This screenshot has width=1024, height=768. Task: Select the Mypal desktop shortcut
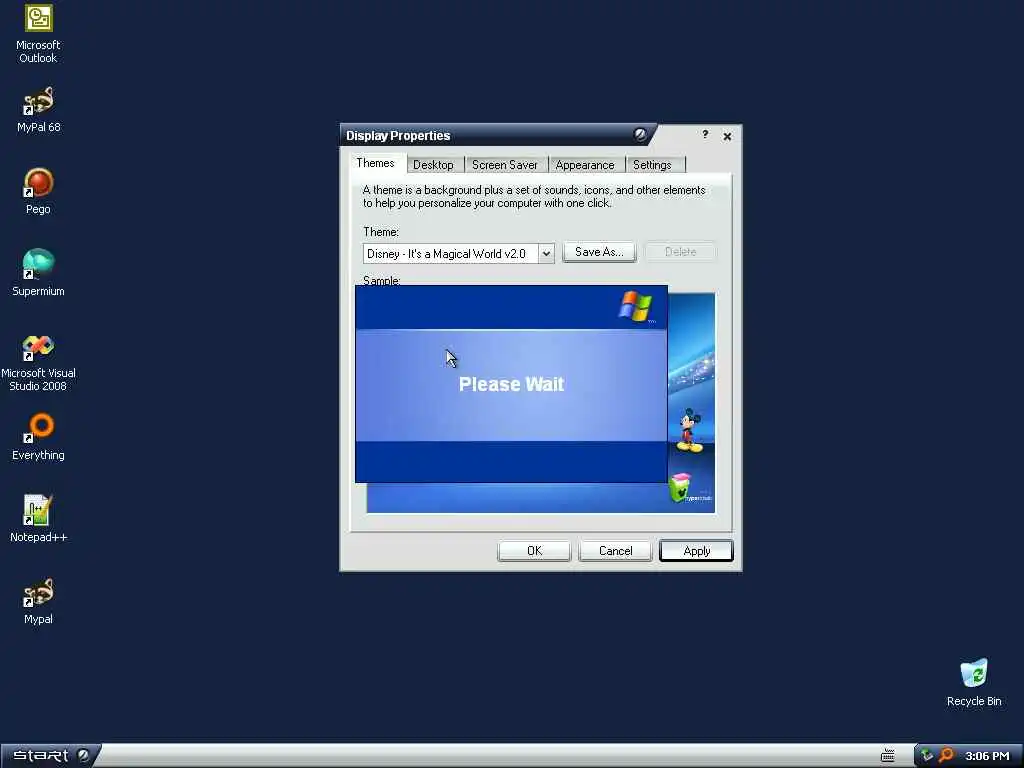(x=38, y=601)
